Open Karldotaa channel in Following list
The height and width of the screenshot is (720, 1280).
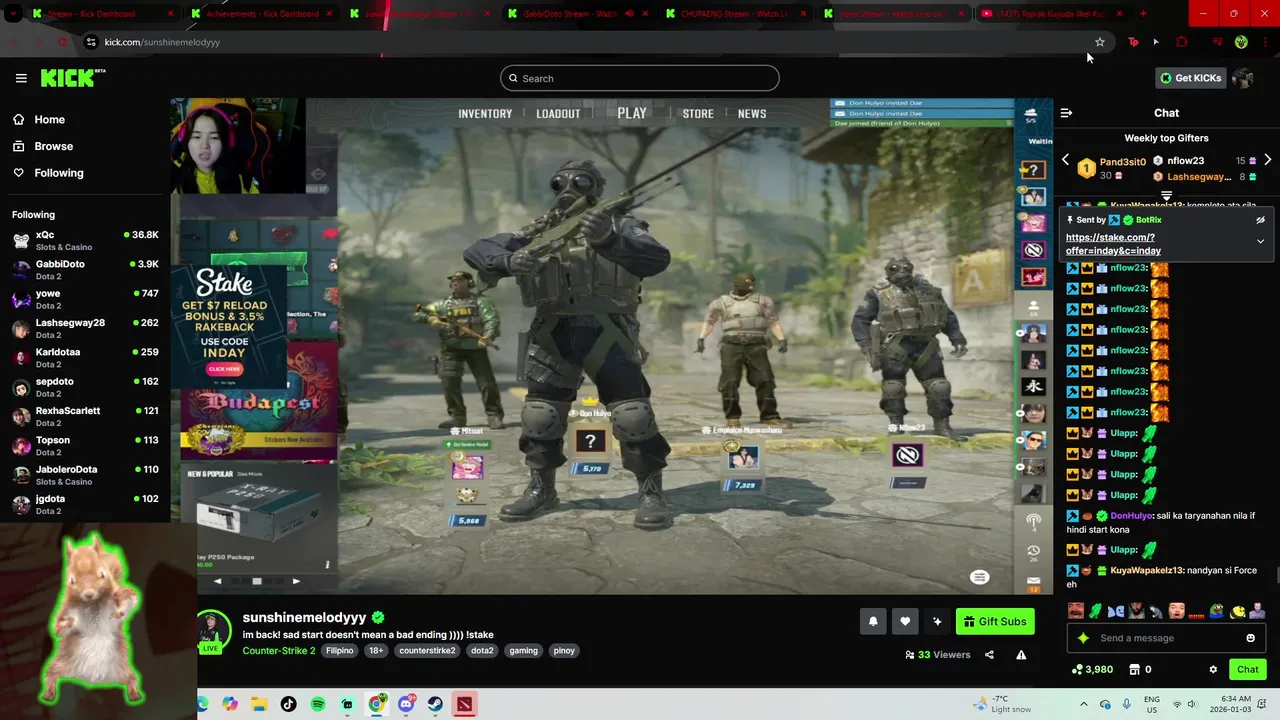(x=85, y=358)
